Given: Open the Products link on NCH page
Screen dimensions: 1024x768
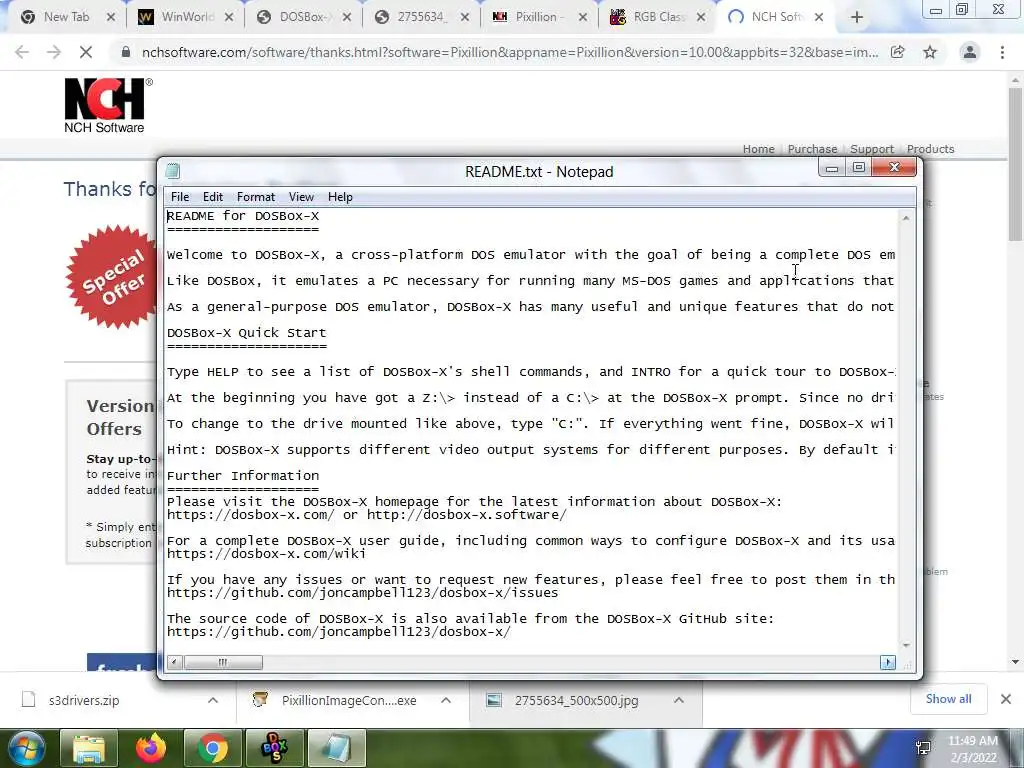Looking at the screenshot, I should [x=930, y=149].
